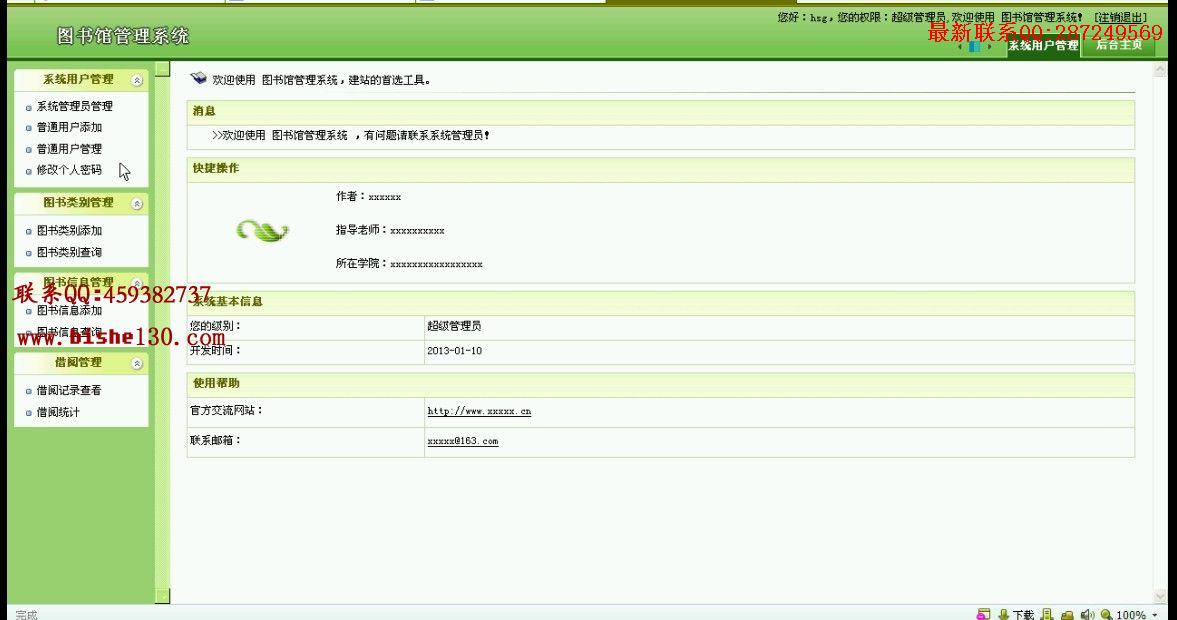Collapse the 图书类别管理 sidebar panel

(137, 203)
